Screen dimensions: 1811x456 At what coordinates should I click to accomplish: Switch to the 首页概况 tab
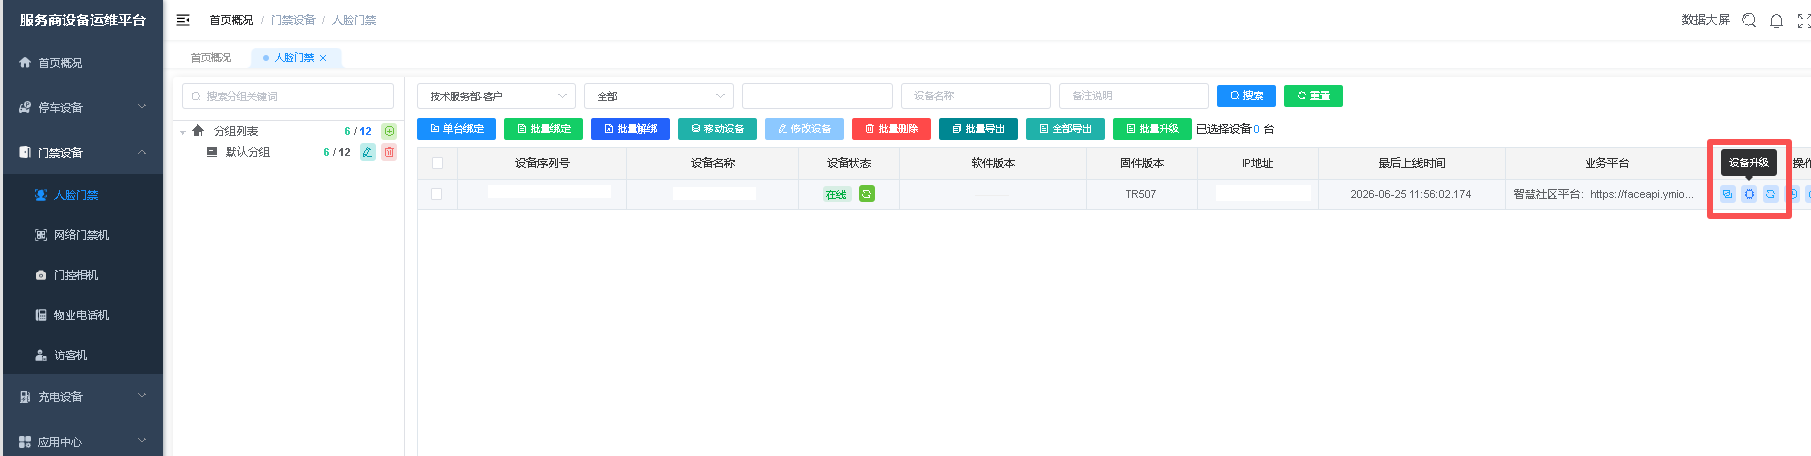click(x=211, y=58)
